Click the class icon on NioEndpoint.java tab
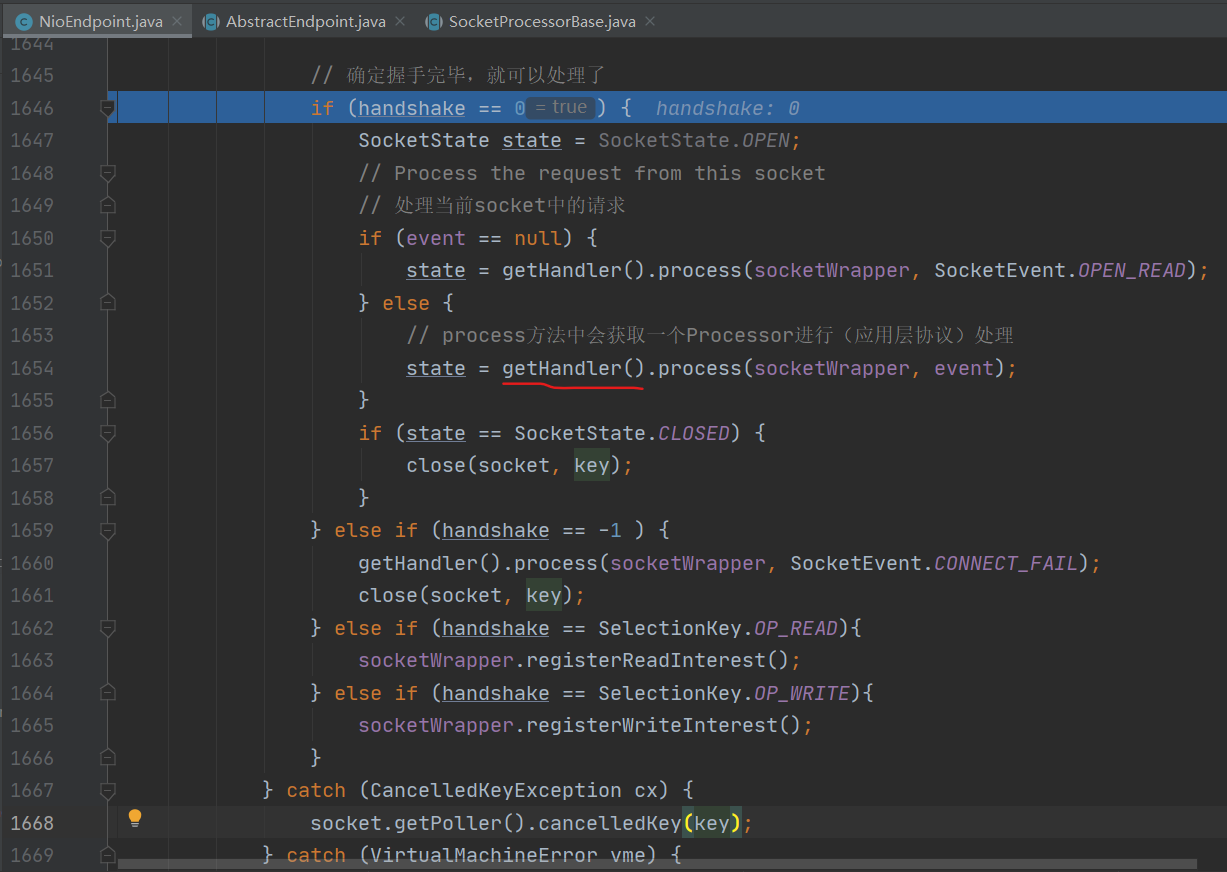 [24, 21]
